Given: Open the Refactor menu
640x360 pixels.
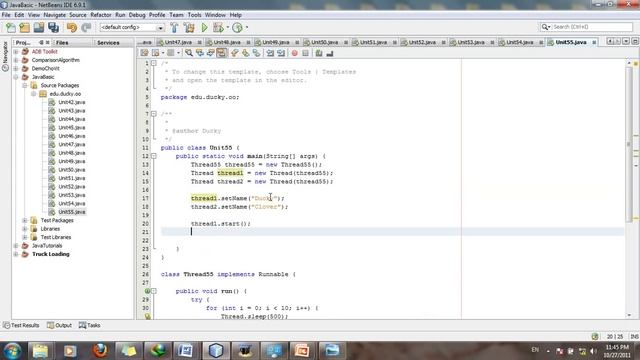Looking at the screenshot, I should pos(101,15).
